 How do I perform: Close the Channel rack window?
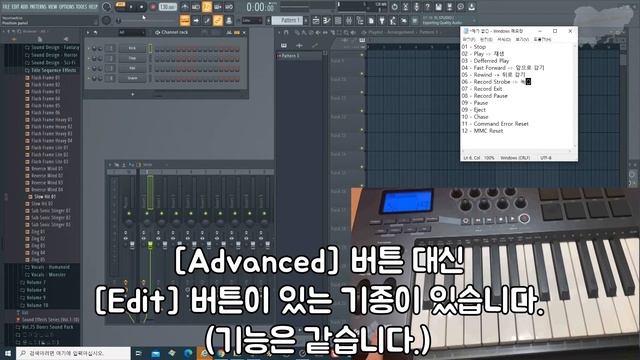244,32
